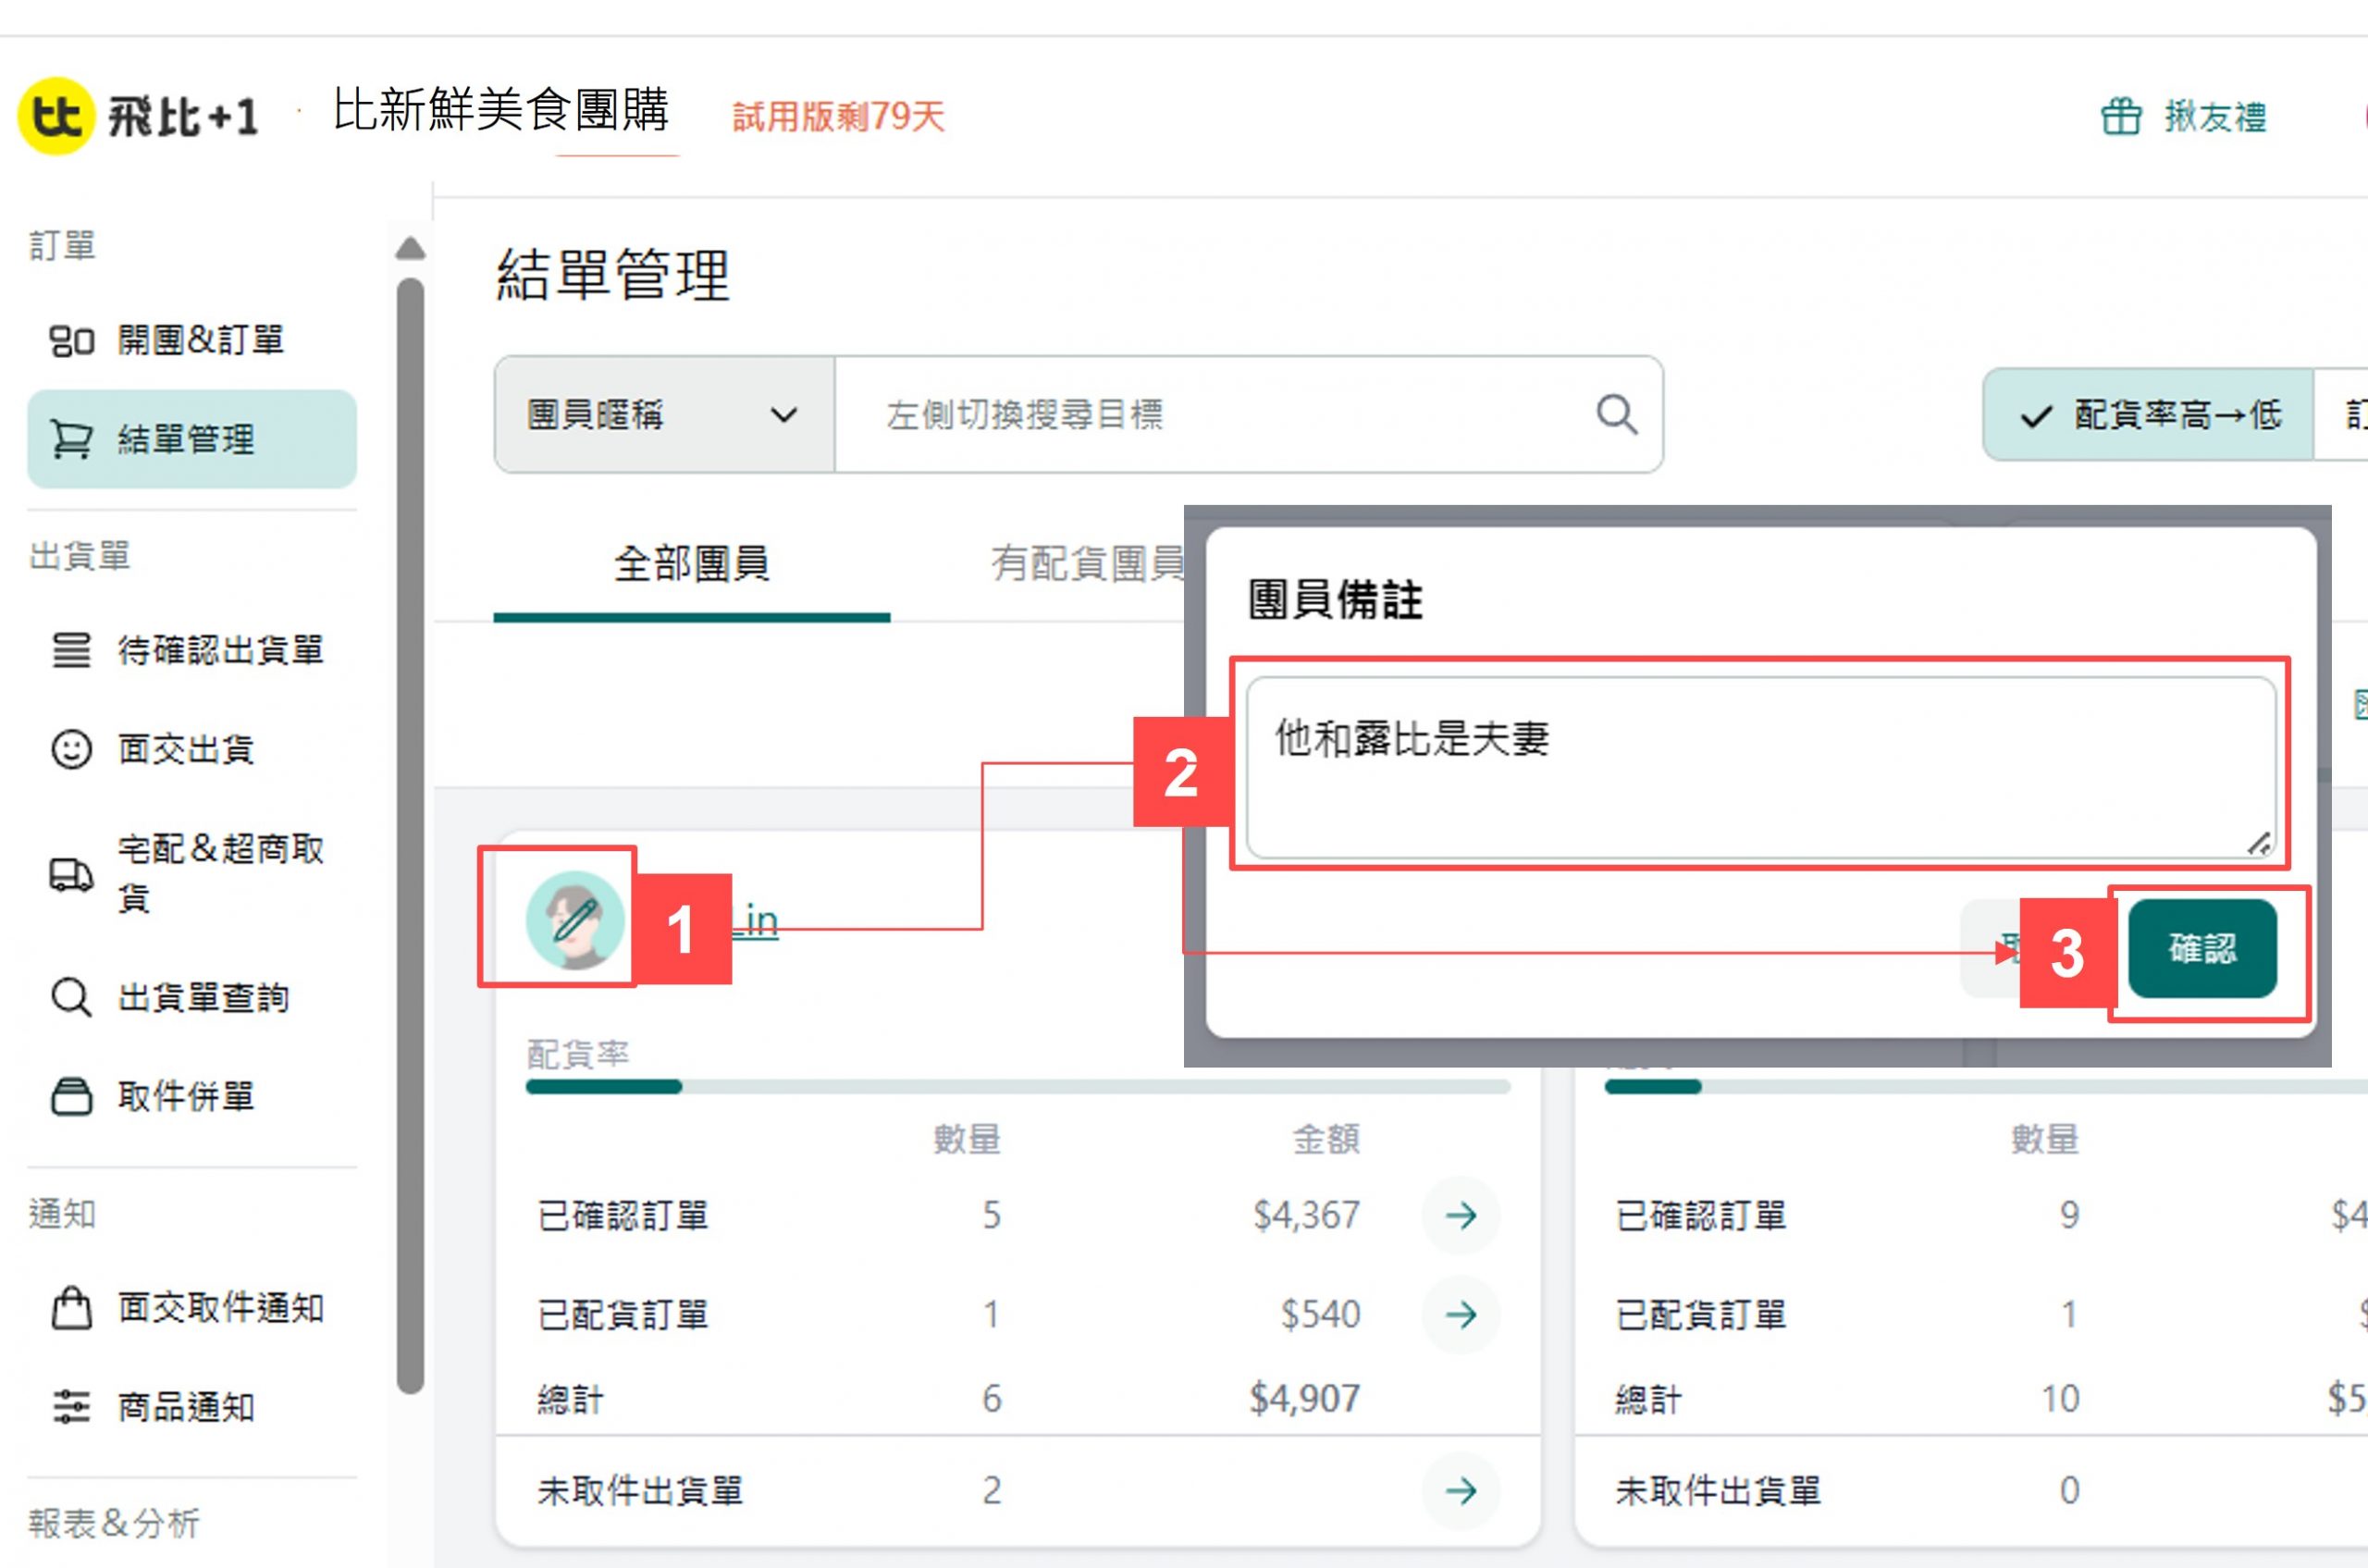Click the member name link beside avatar
Image resolution: width=2368 pixels, height=1568 pixels.
pyautogui.click(x=760, y=921)
